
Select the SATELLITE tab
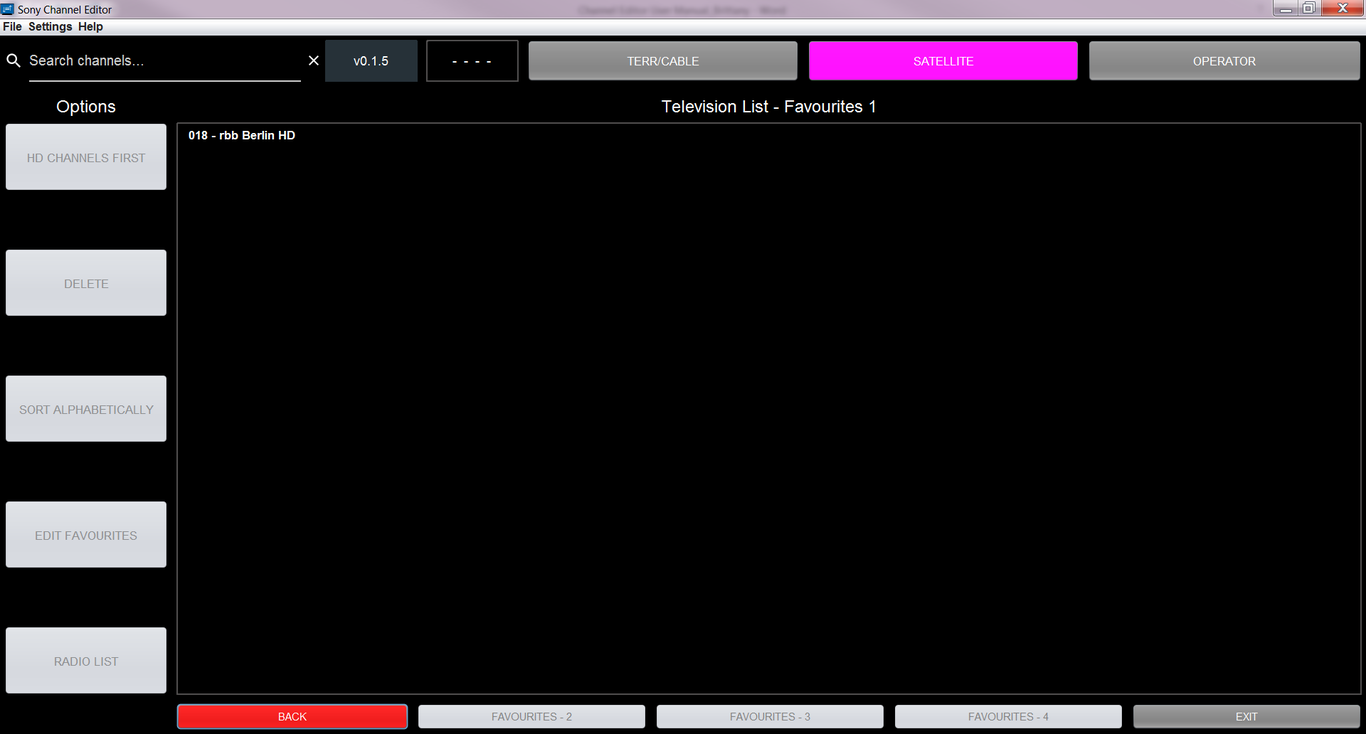(x=942, y=61)
